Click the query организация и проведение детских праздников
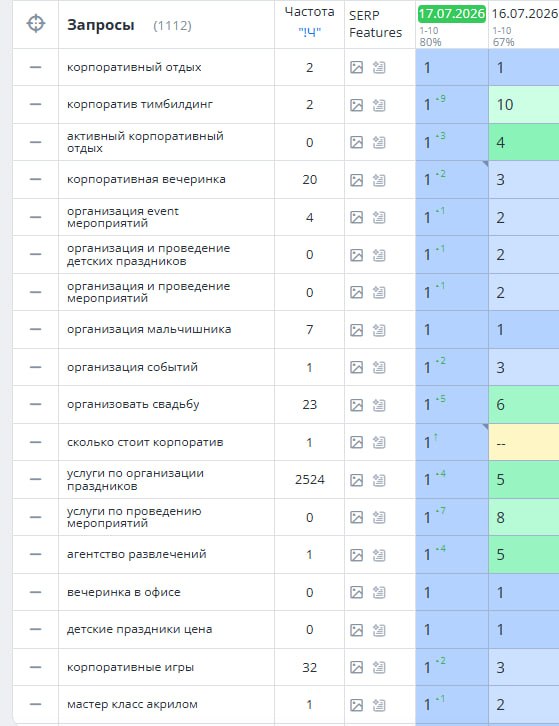 click(149, 255)
